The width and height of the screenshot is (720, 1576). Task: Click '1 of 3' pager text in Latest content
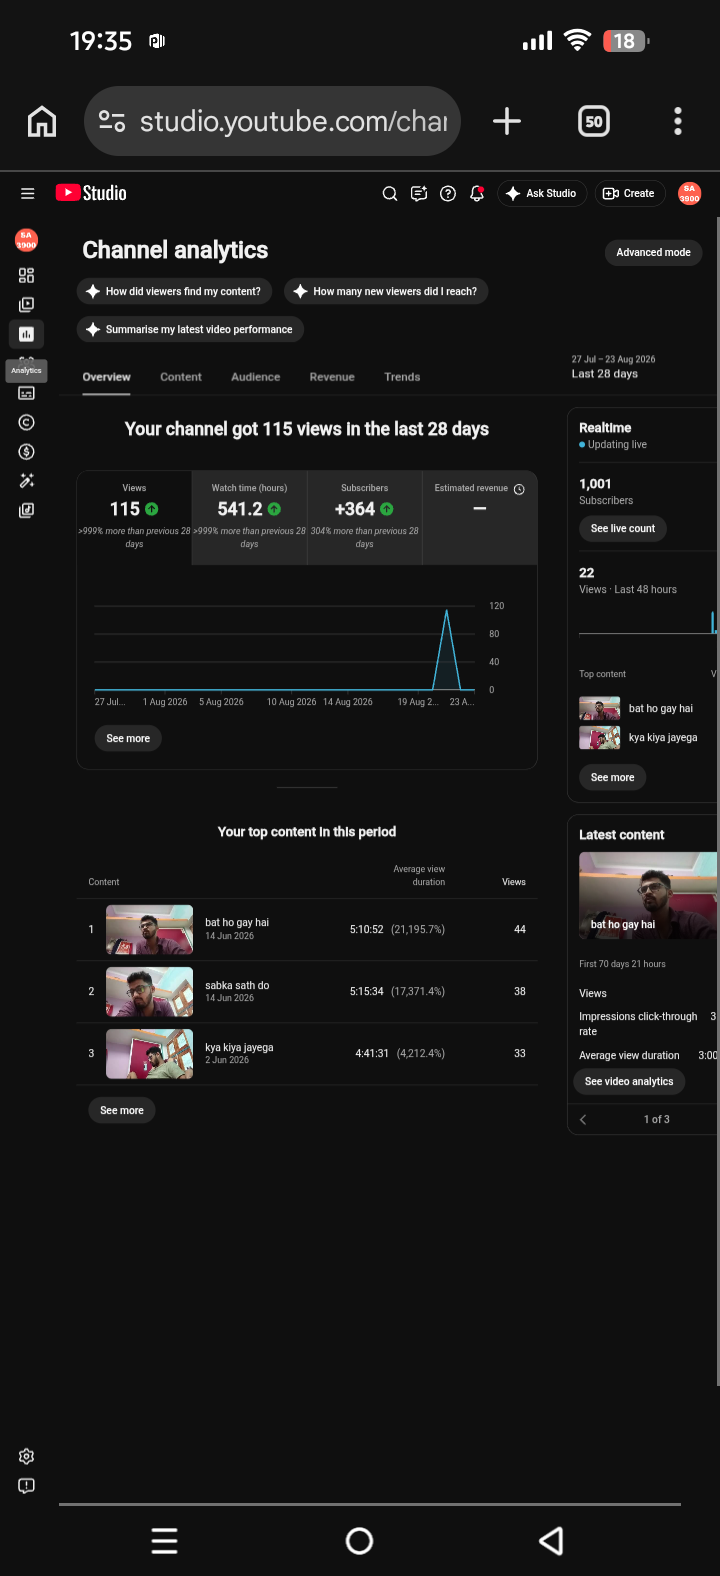point(657,1119)
